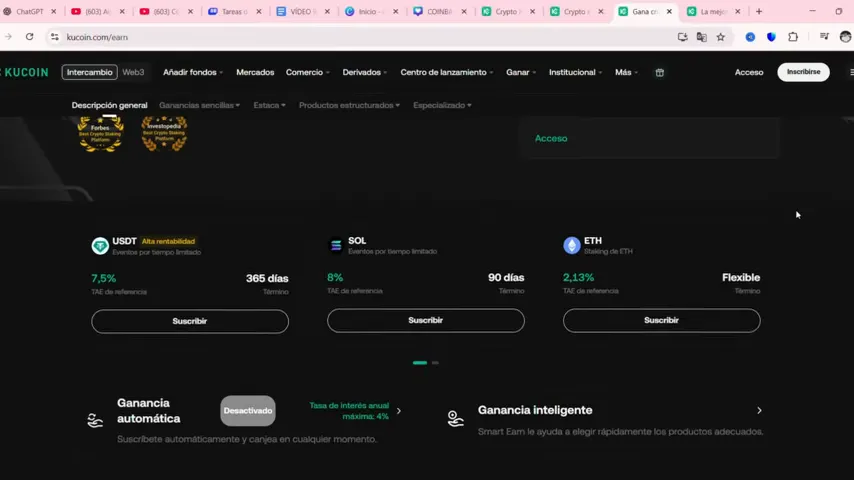Screen dimensions: 854x480
Task: Expand the Productos estructurados dropdown
Action: (349, 105)
